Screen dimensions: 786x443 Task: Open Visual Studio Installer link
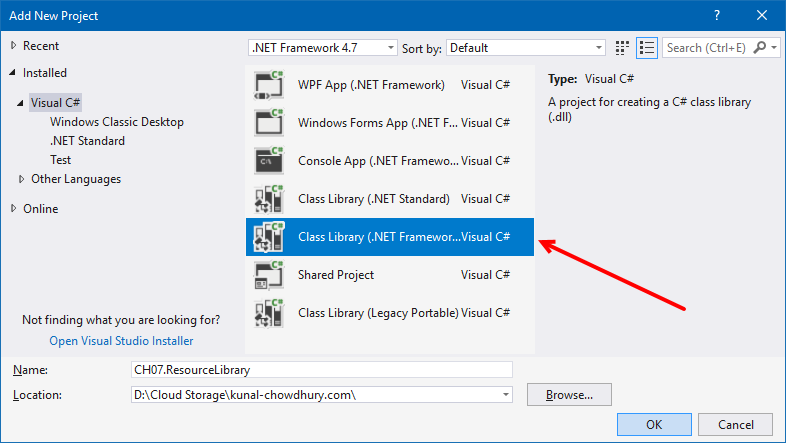121,341
